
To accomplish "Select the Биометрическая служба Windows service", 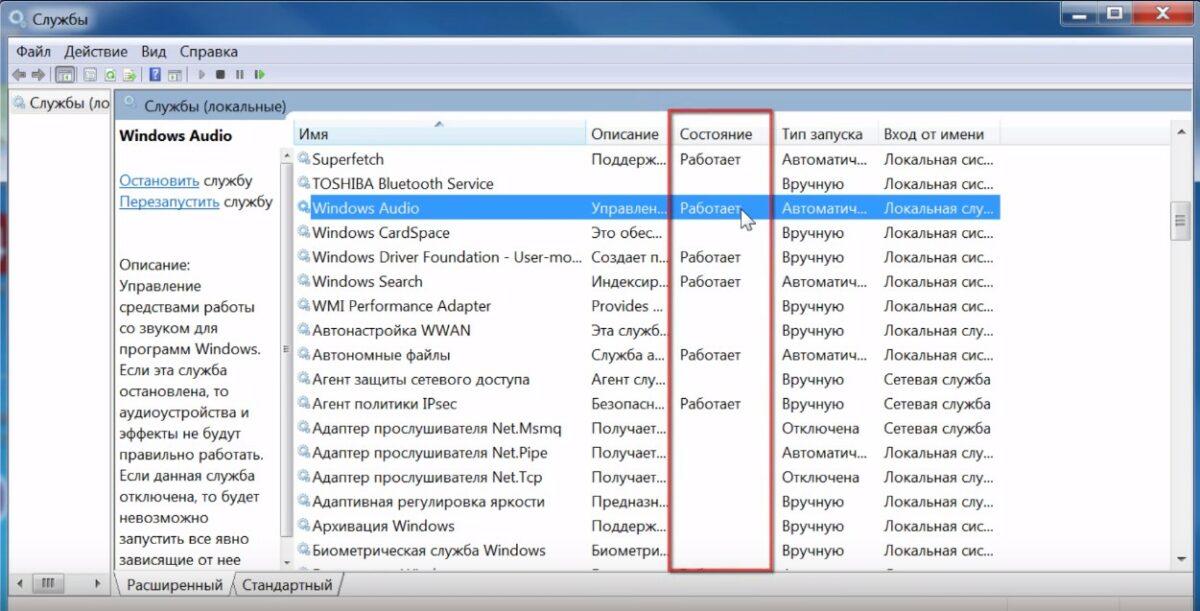I will click(x=647, y=550).
